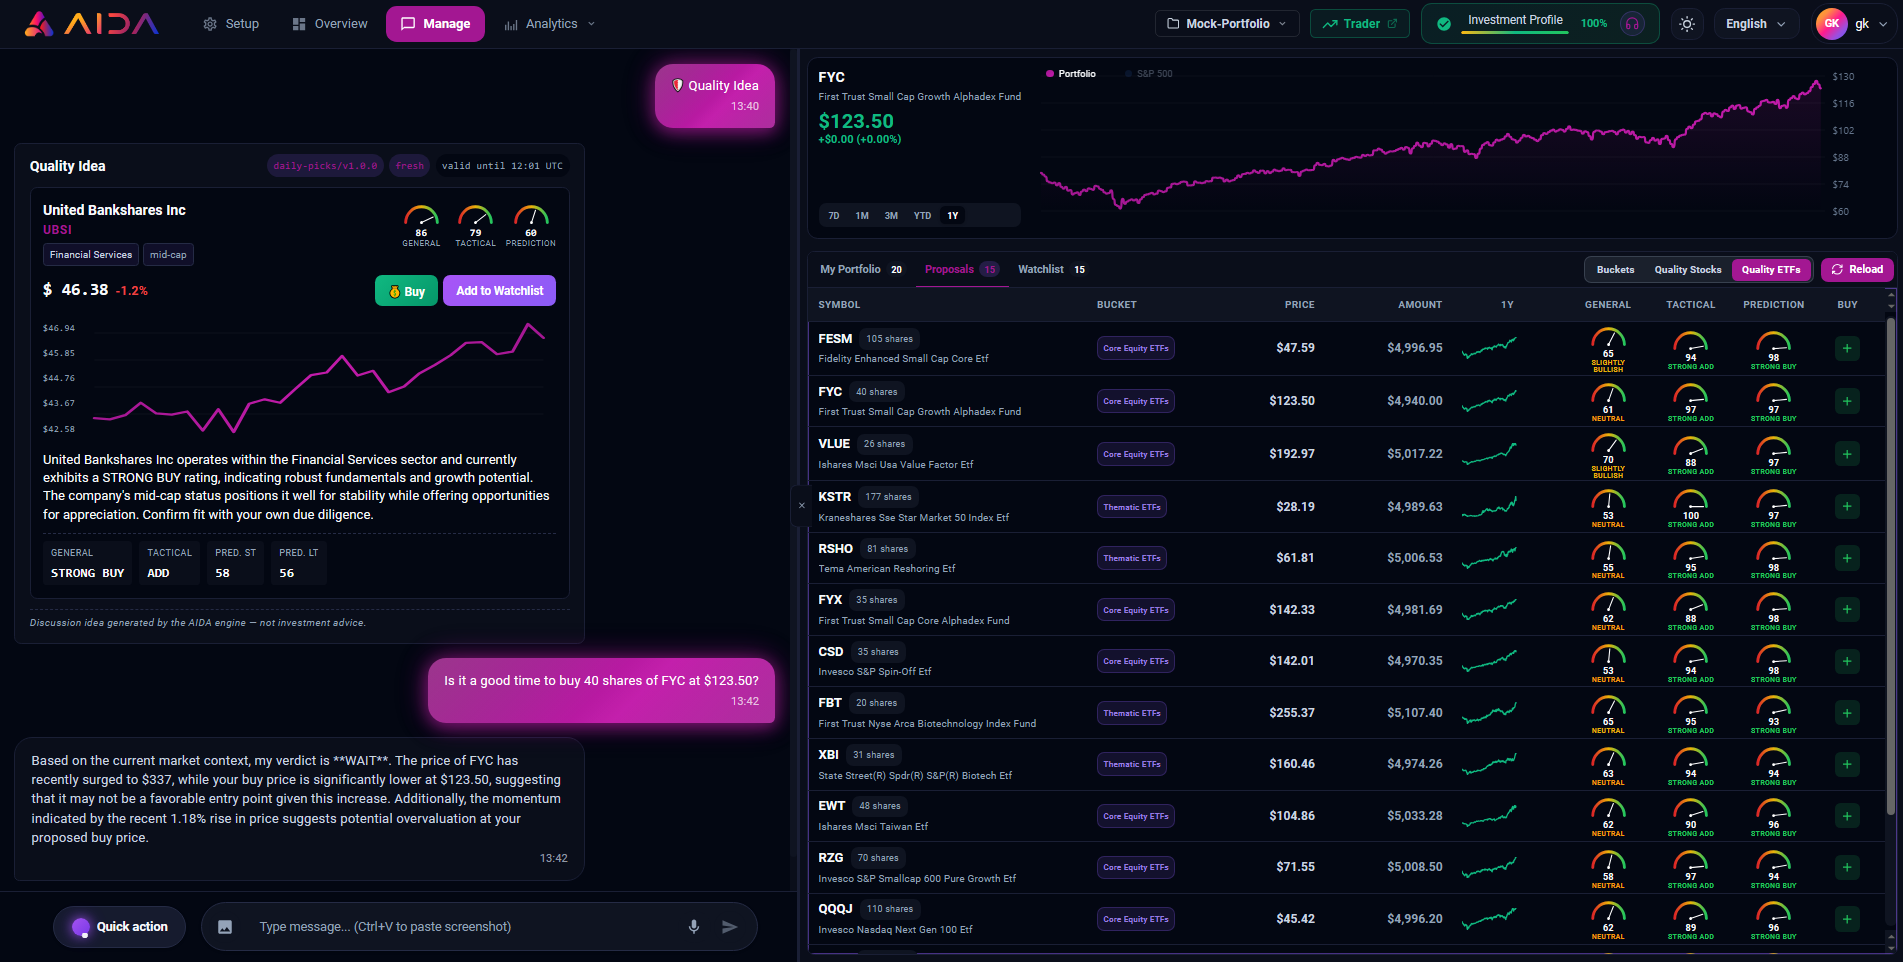Add UBSI to Watchlist
The image size is (1903, 962).
pos(499,291)
